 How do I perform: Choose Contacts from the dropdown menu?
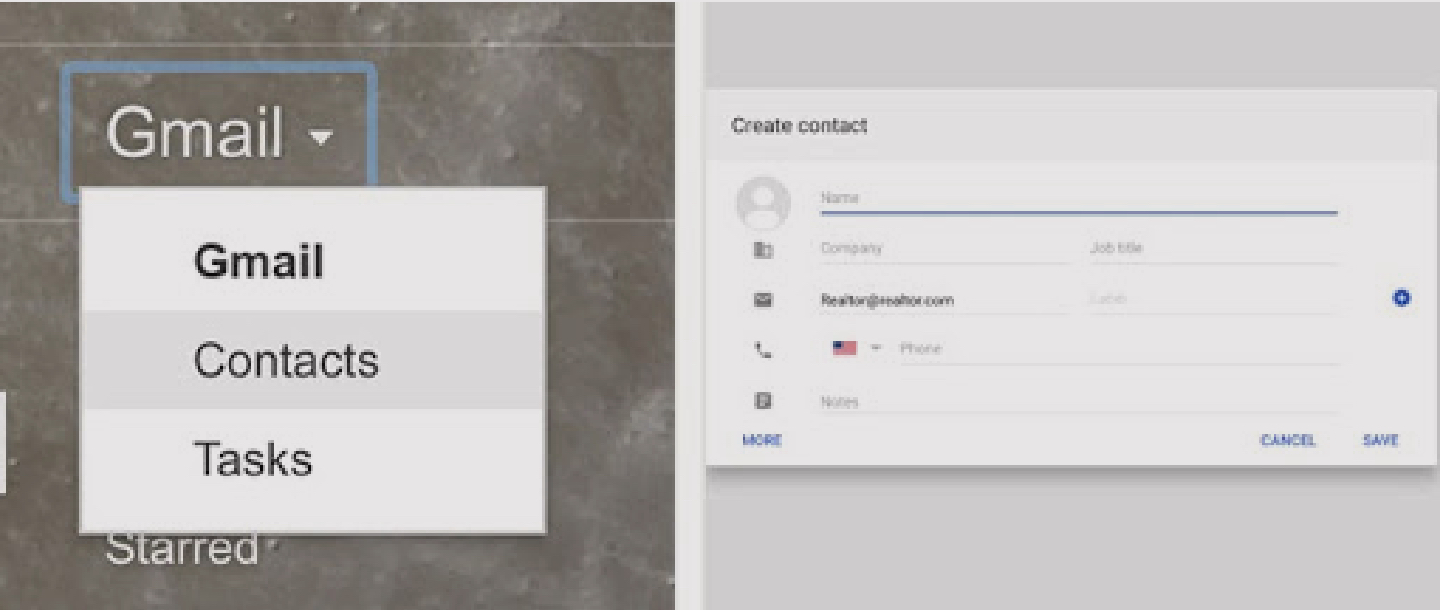(312, 360)
